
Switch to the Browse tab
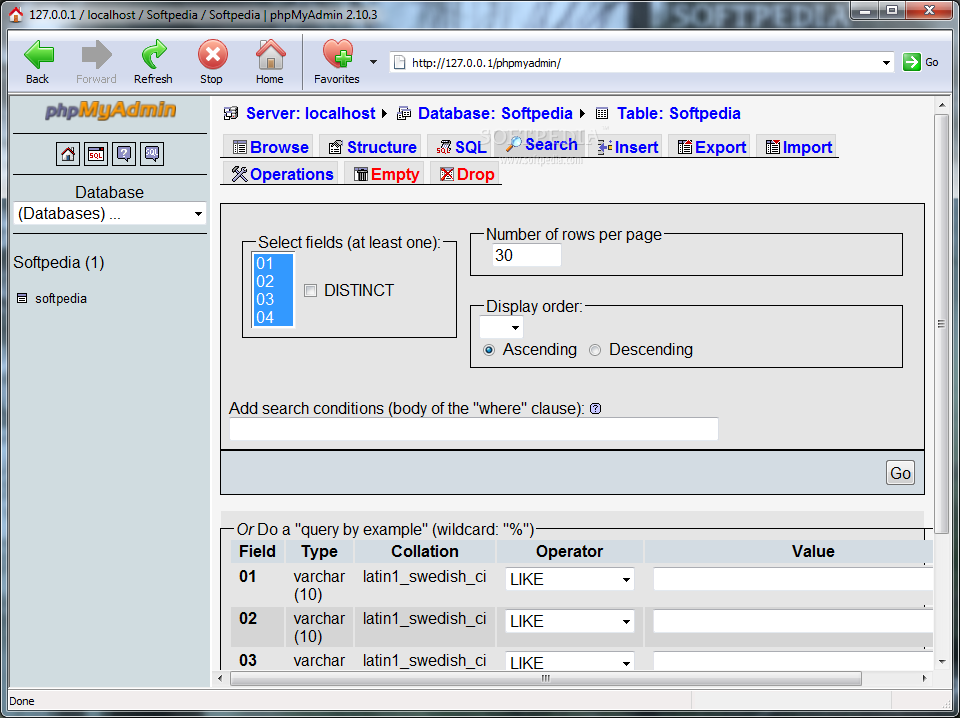tap(270, 147)
